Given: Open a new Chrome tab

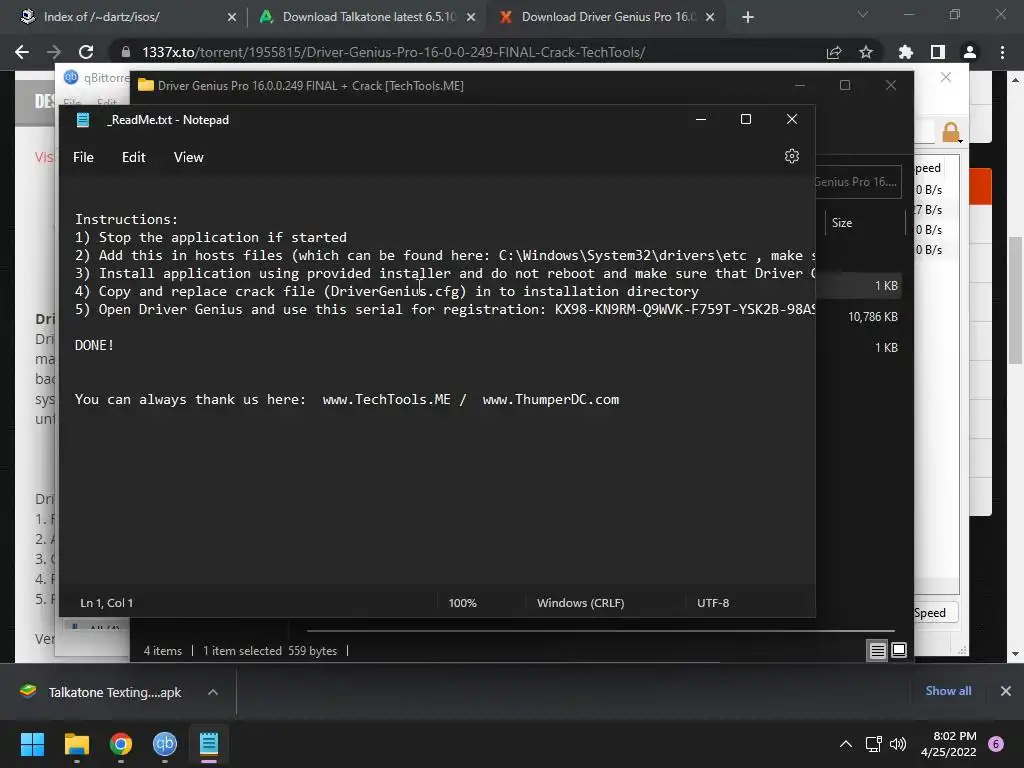Looking at the screenshot, I should tap(748, 18).
